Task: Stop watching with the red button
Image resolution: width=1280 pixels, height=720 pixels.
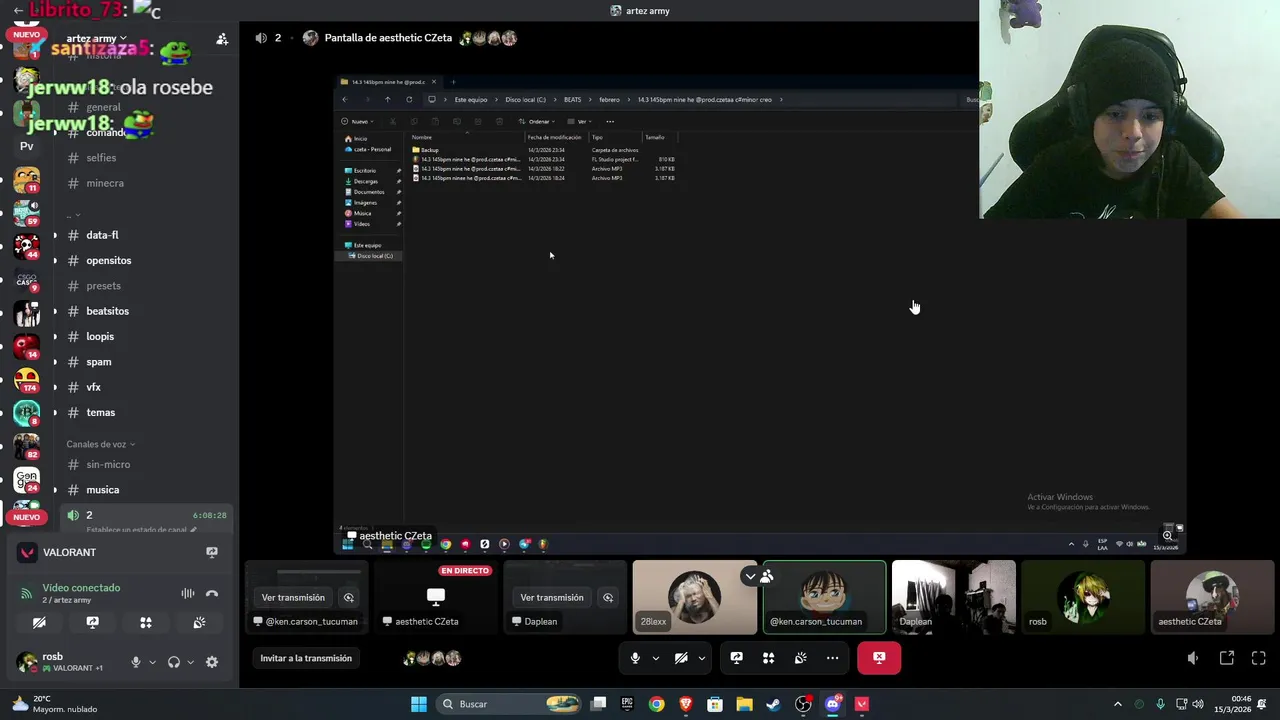Action: tap(879, 658)
